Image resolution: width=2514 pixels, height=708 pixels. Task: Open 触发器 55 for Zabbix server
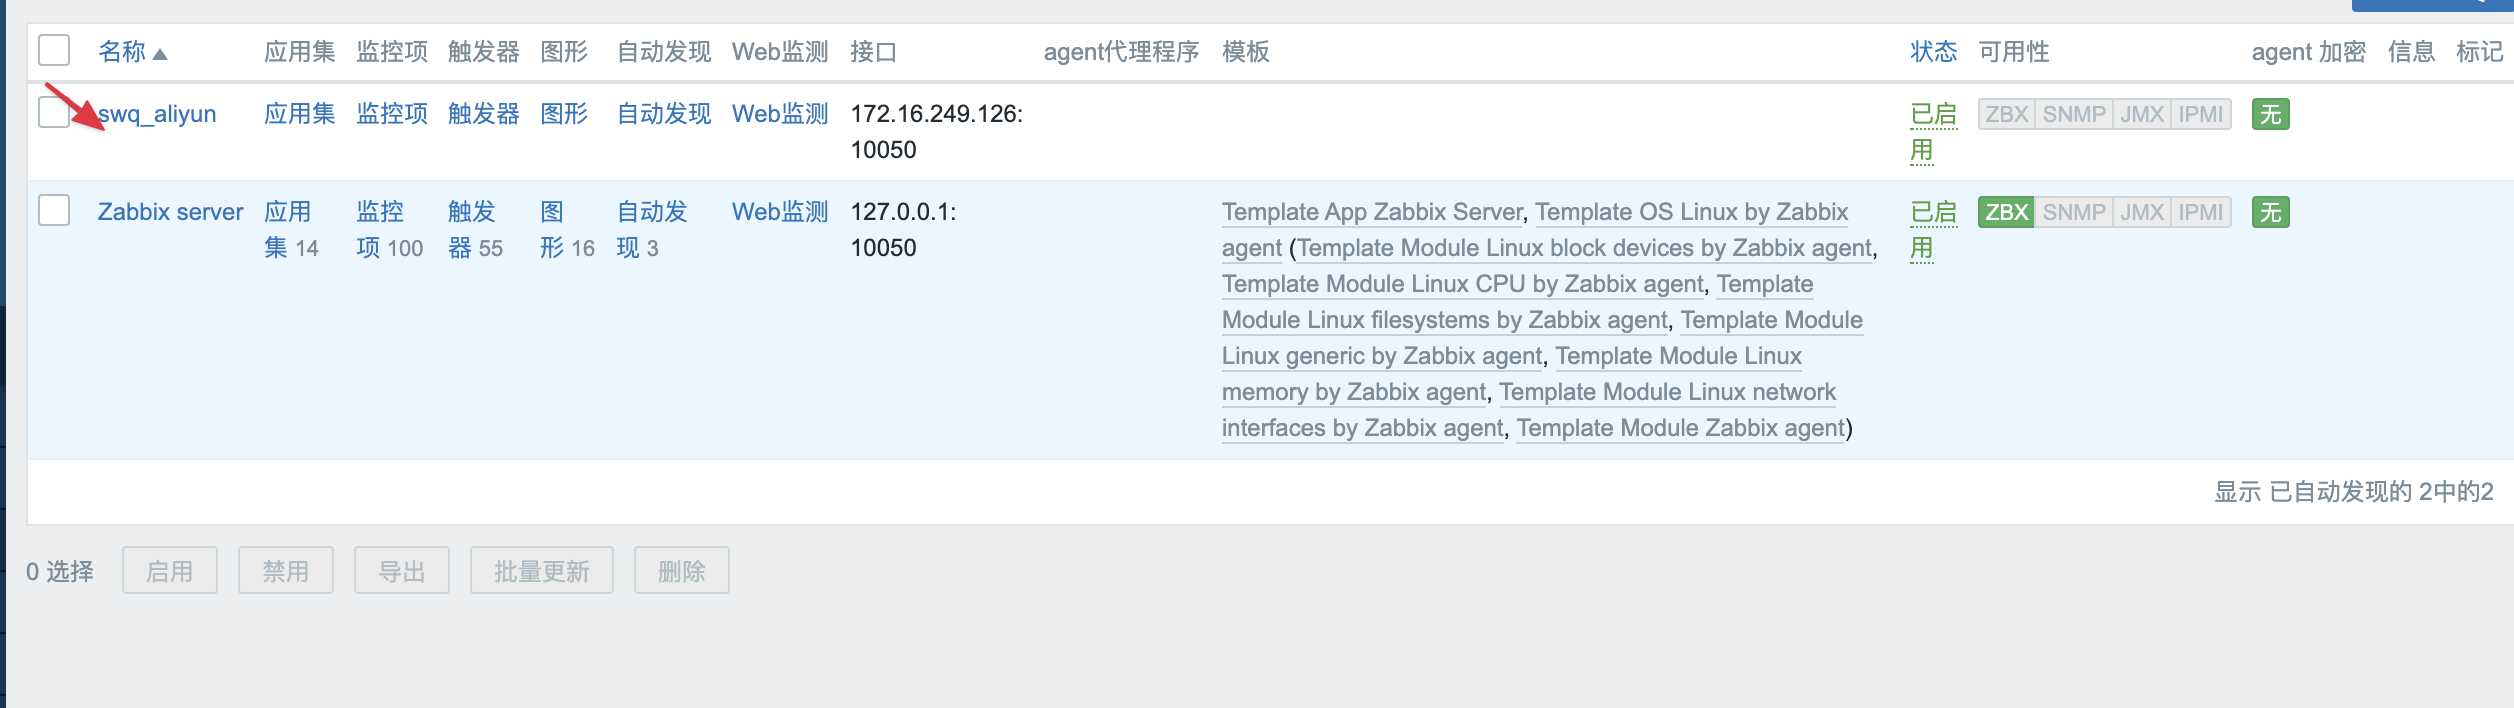474,230
